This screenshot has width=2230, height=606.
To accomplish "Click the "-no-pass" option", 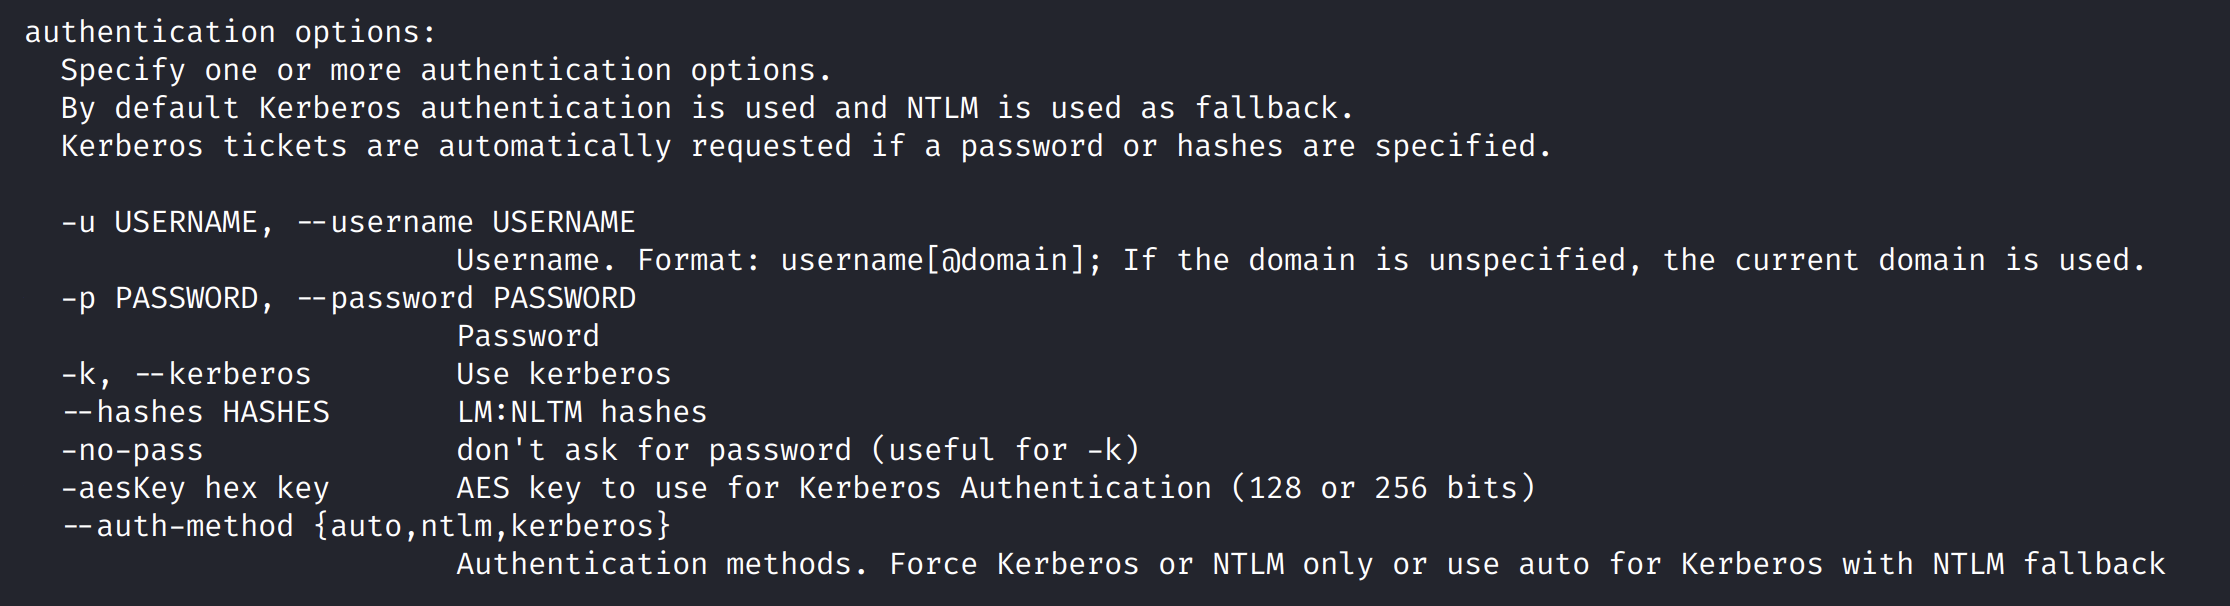I will pos(132,450).
